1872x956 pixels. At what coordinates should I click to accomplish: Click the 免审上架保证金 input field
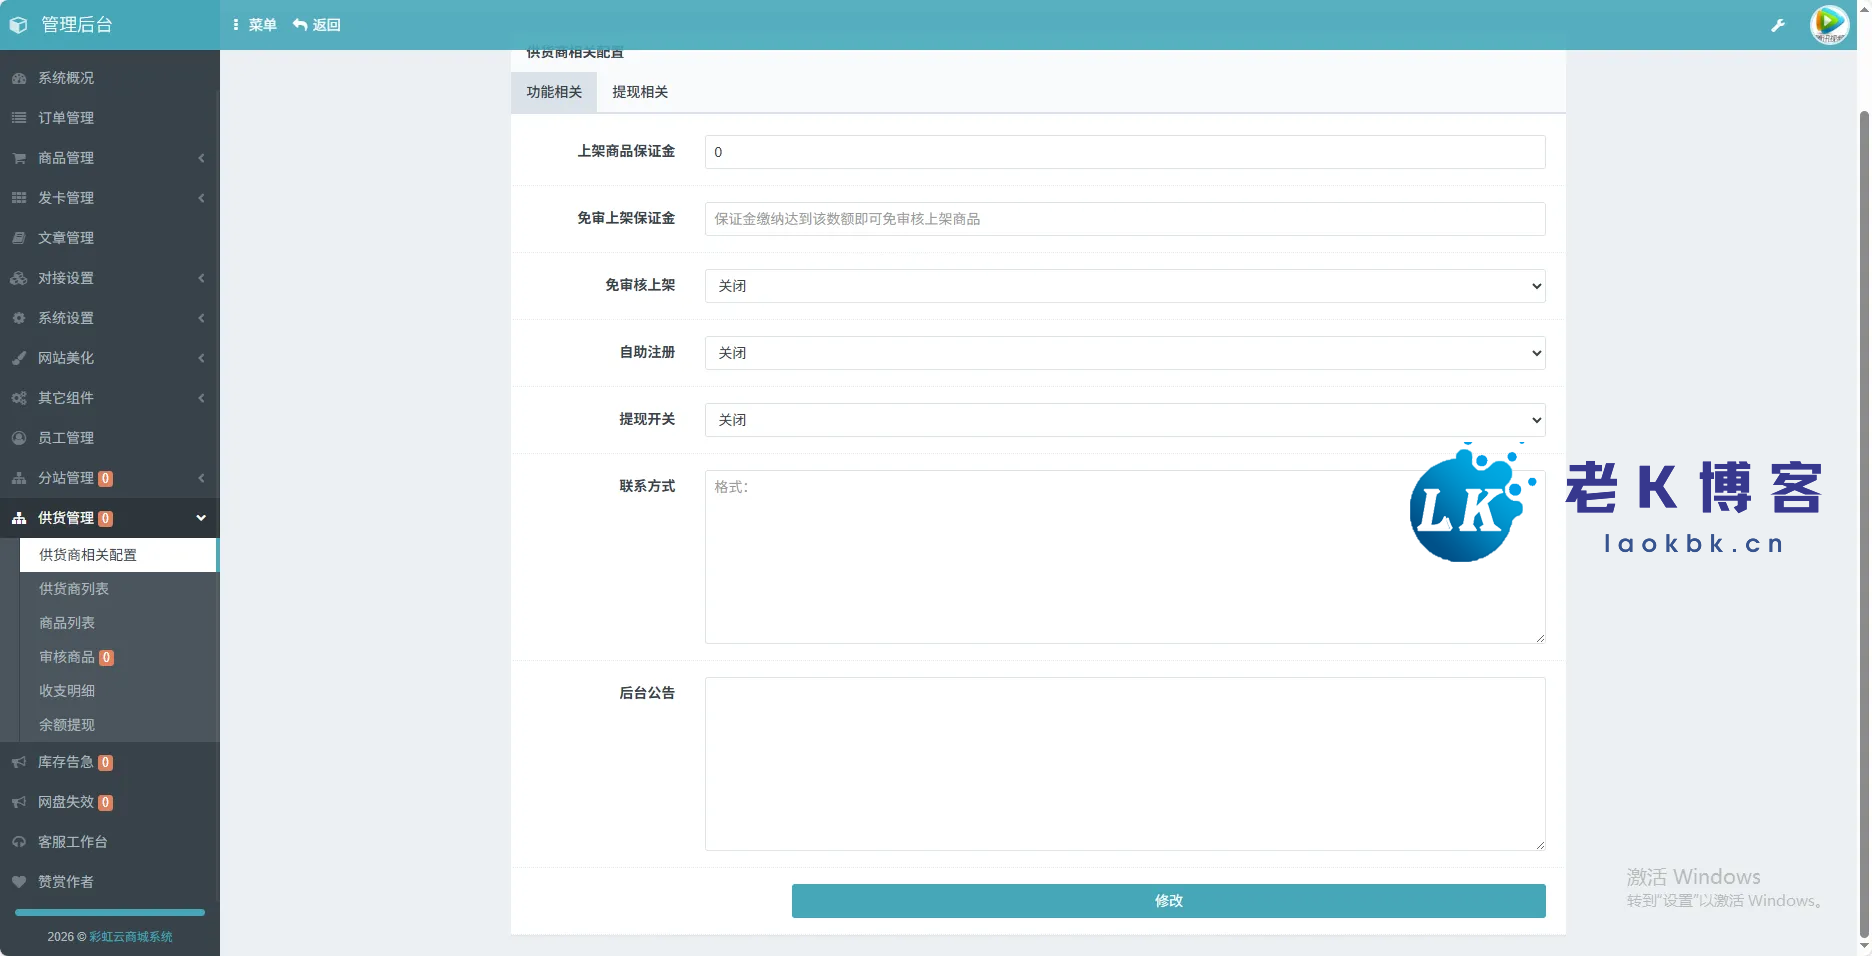[1124, 219]
